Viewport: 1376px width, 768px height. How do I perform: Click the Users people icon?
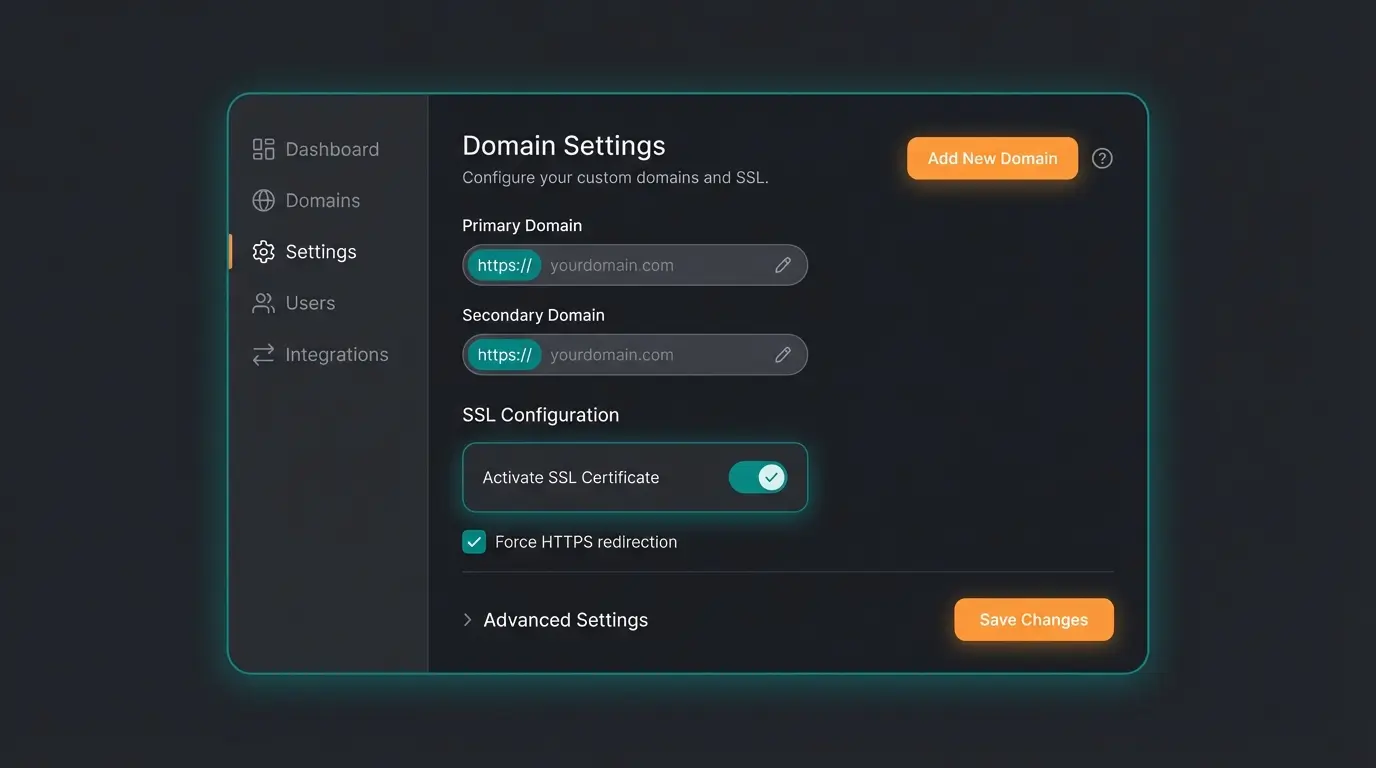[263, 302]
